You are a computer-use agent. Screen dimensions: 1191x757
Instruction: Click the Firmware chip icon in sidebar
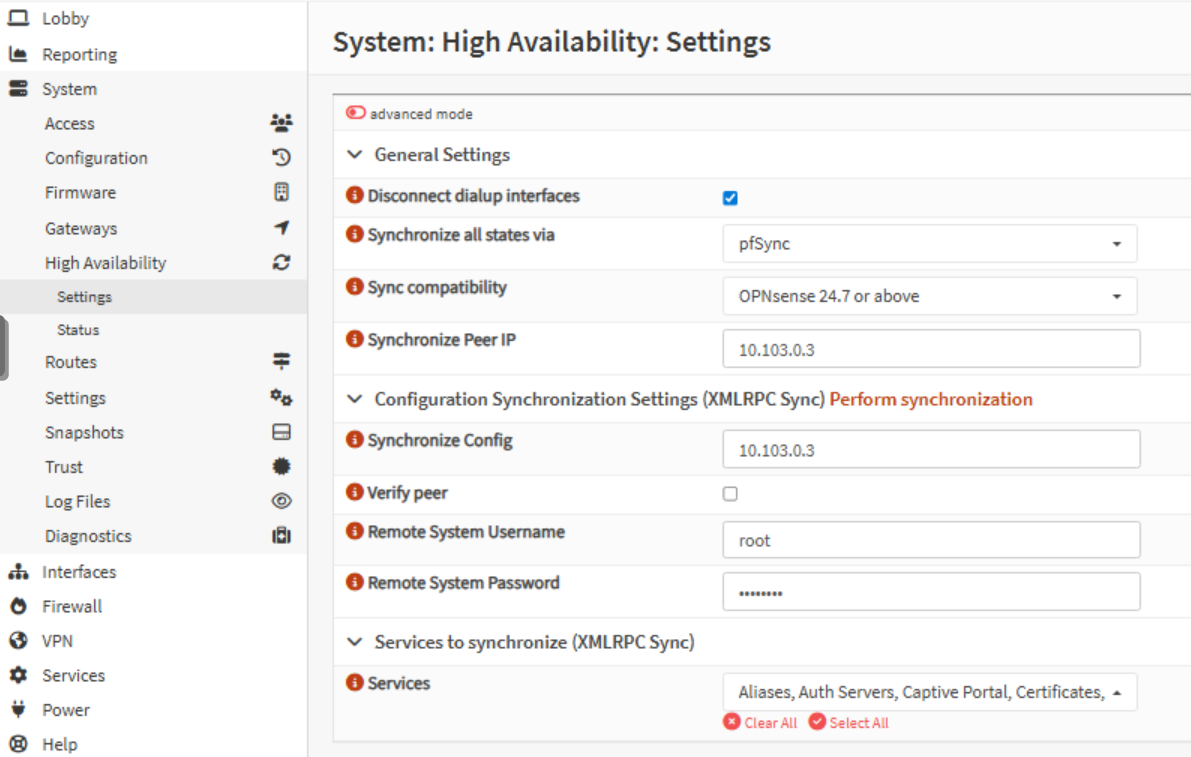[281, 192]
